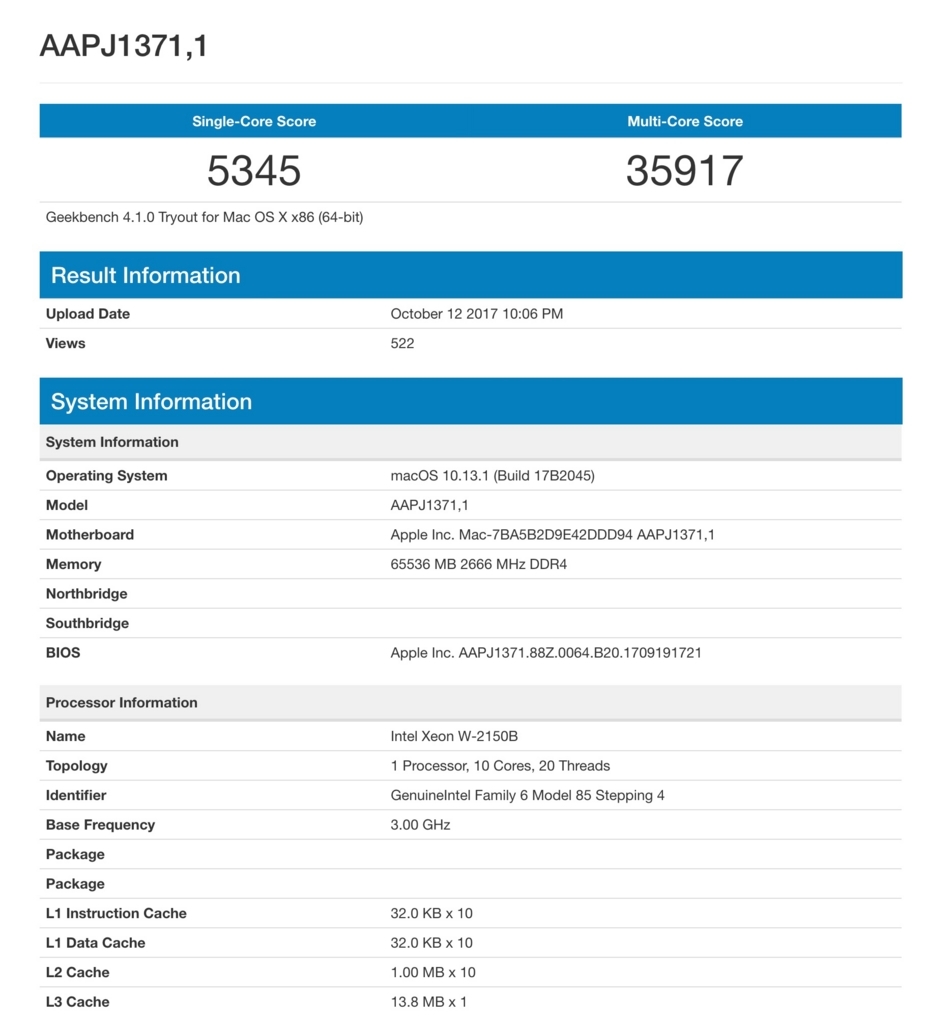926x1024 pixels.
Task: Select the Mac-7BA5B2D9E42DDD94 motherboard value
Action: coord(552,535)
